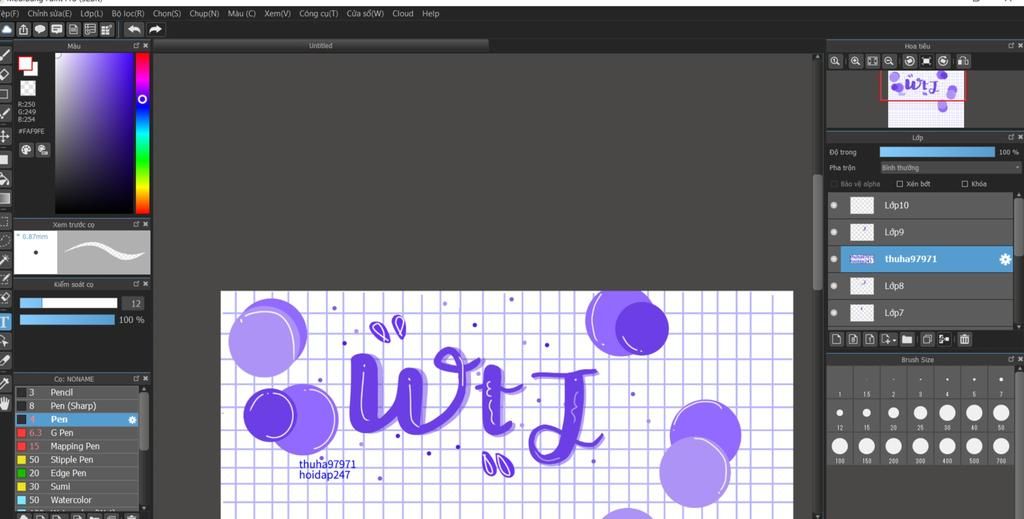Click the navigator canvas thumbnail
1024x519 pixels.
[x=925, y=99]
